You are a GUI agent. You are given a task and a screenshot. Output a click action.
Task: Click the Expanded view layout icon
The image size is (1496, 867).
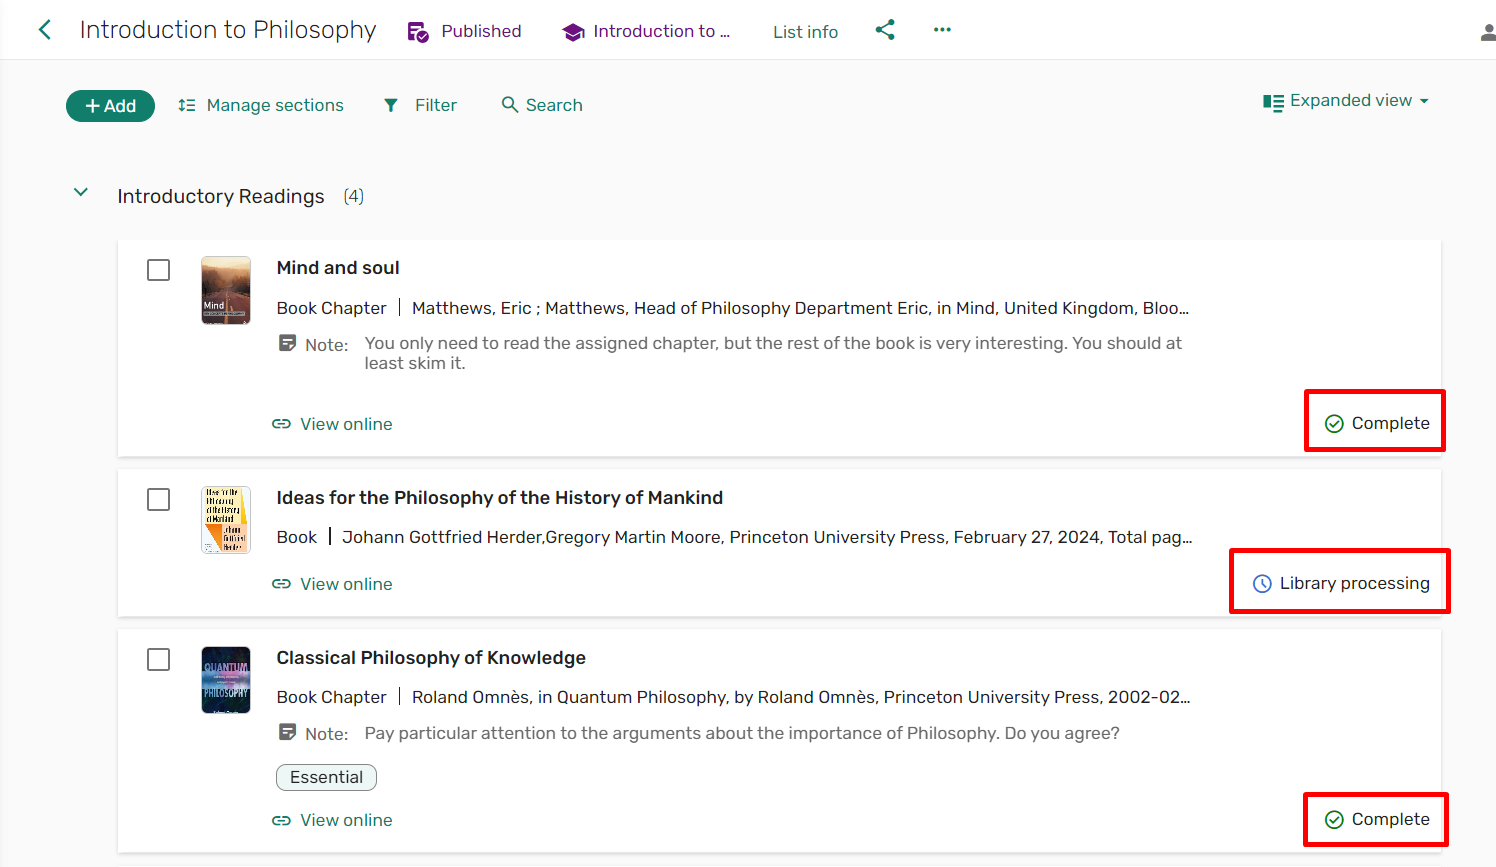pyautogui.click(x=1273, y=102)
